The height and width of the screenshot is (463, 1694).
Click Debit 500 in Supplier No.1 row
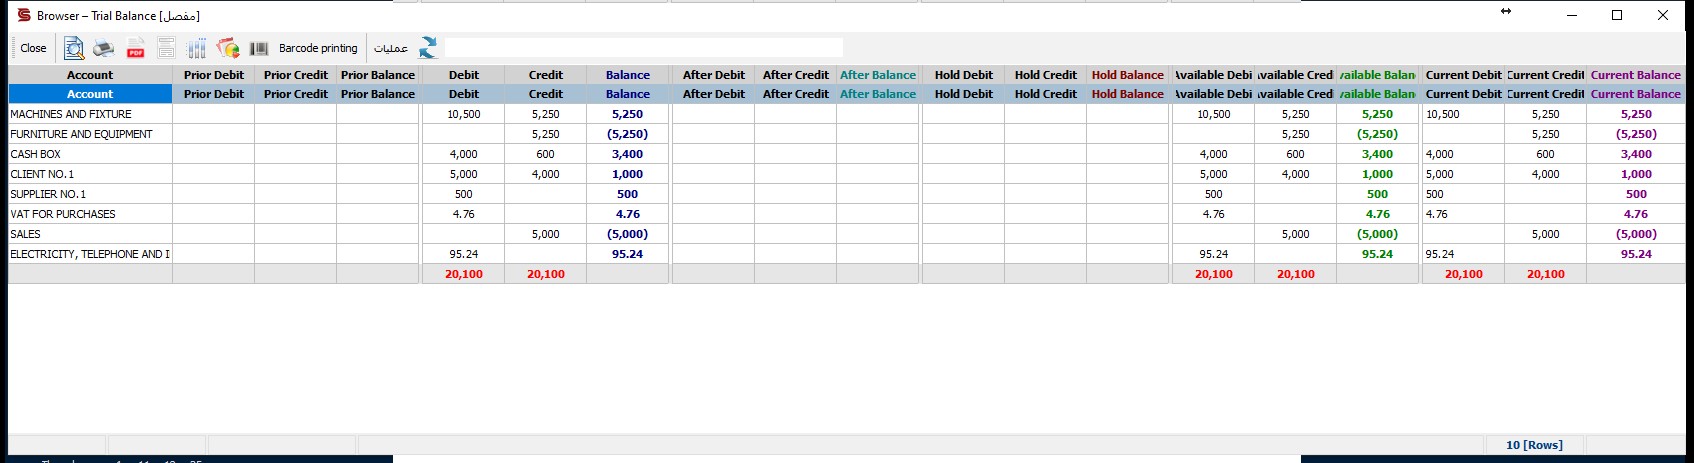coord(464,194)
